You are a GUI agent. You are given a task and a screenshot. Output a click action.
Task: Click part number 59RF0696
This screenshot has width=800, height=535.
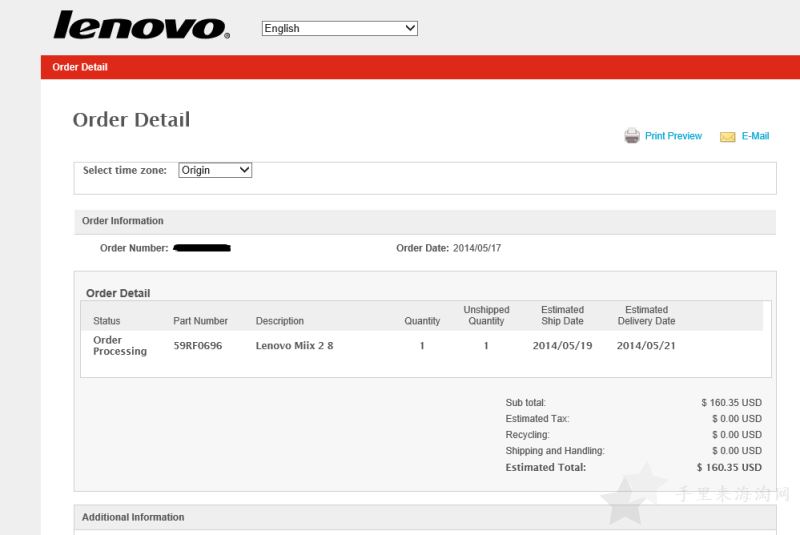[x=198, y=346]
